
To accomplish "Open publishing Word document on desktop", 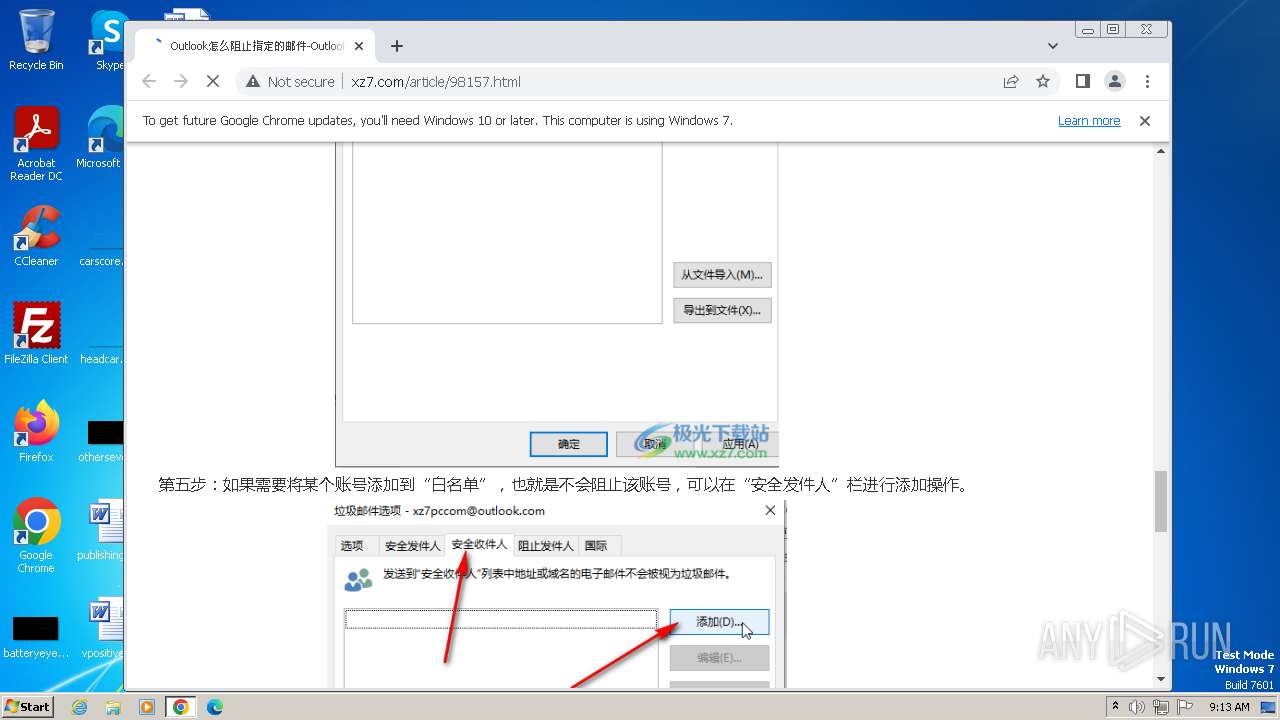I will 101,530.
